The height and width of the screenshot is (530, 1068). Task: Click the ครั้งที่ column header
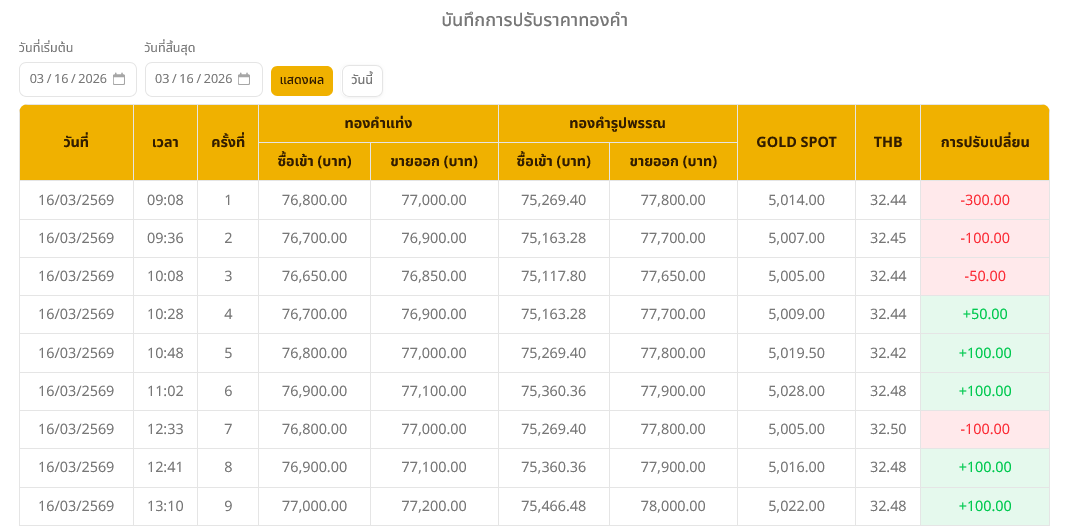(x=228, y=142)
